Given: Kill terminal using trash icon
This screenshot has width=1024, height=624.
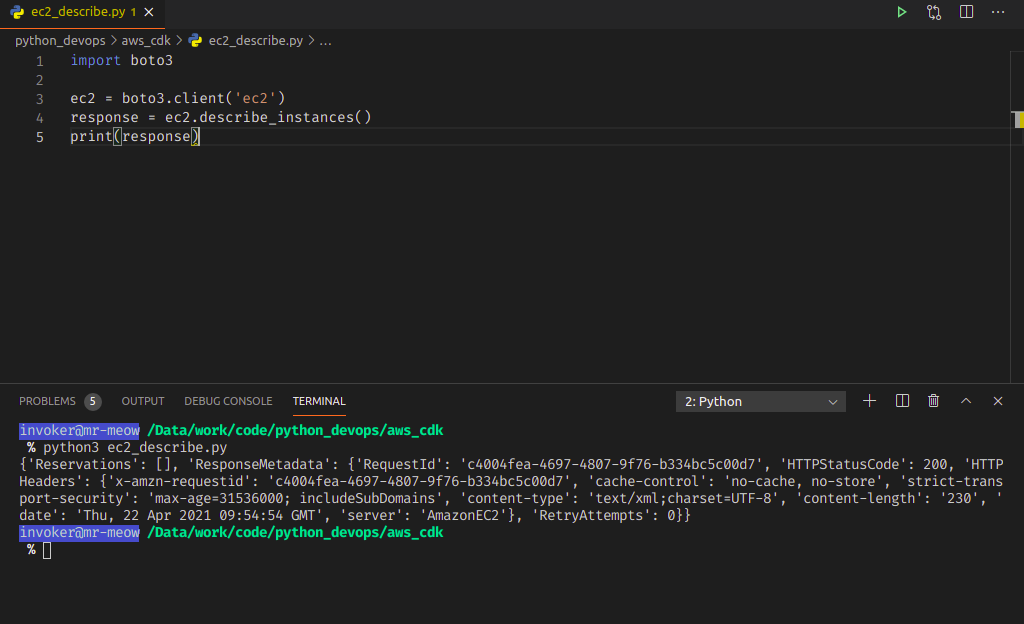Looking at the screenshot, I should click(x=933, y=401).
